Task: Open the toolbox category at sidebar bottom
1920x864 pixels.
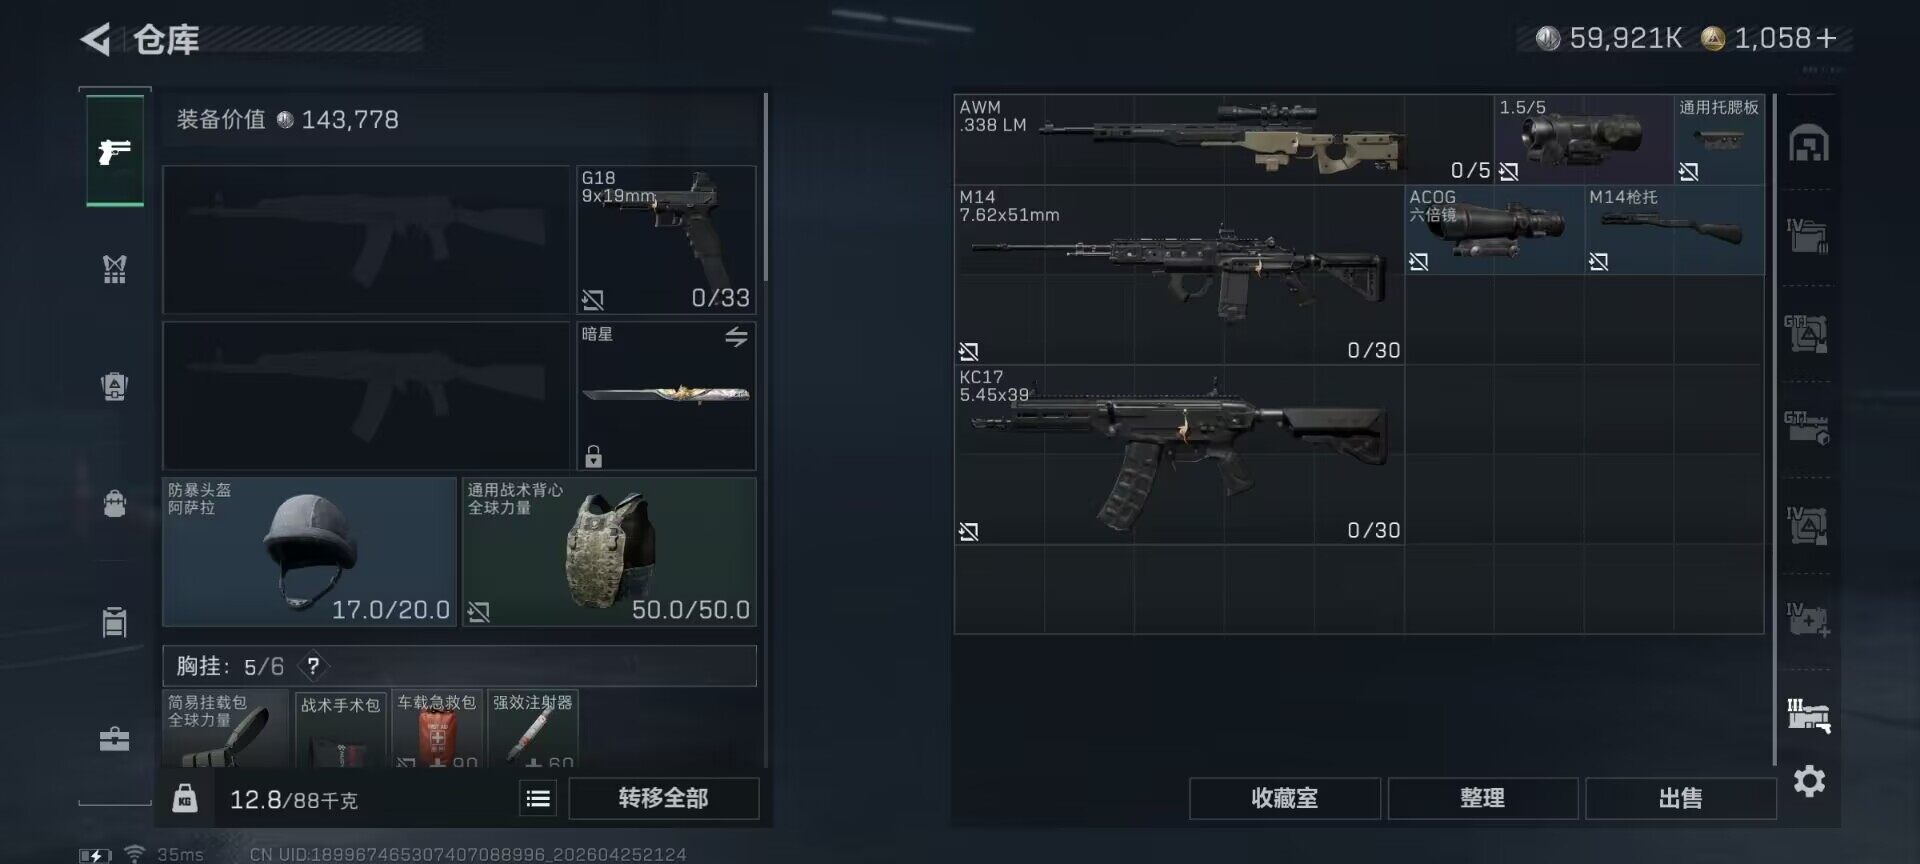Action: tap(115, 739)
